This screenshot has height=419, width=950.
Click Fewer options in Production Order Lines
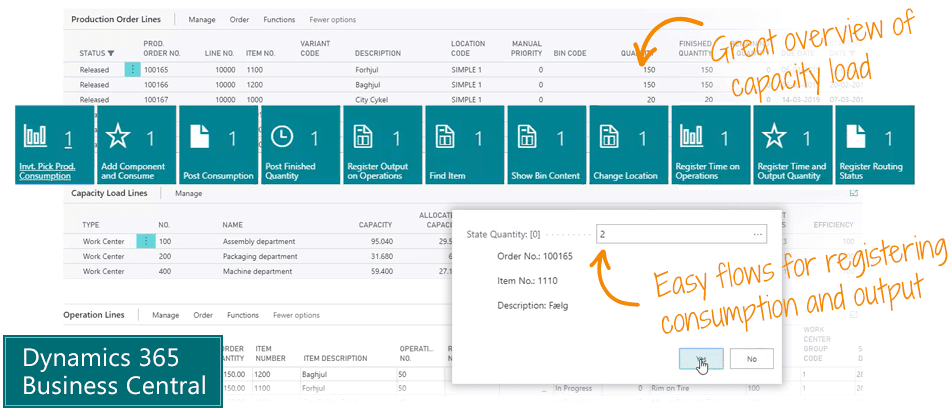[333, 19]
